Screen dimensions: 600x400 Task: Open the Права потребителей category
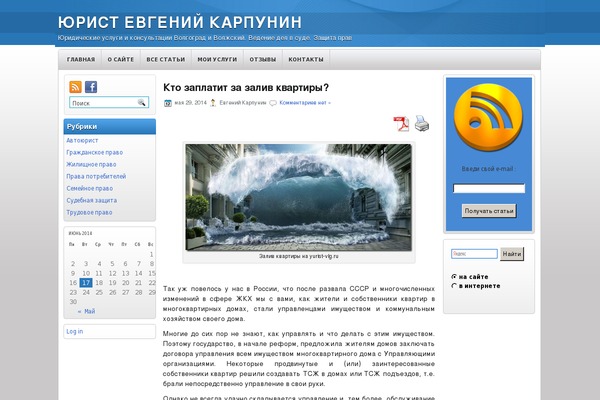pos(96,176)
